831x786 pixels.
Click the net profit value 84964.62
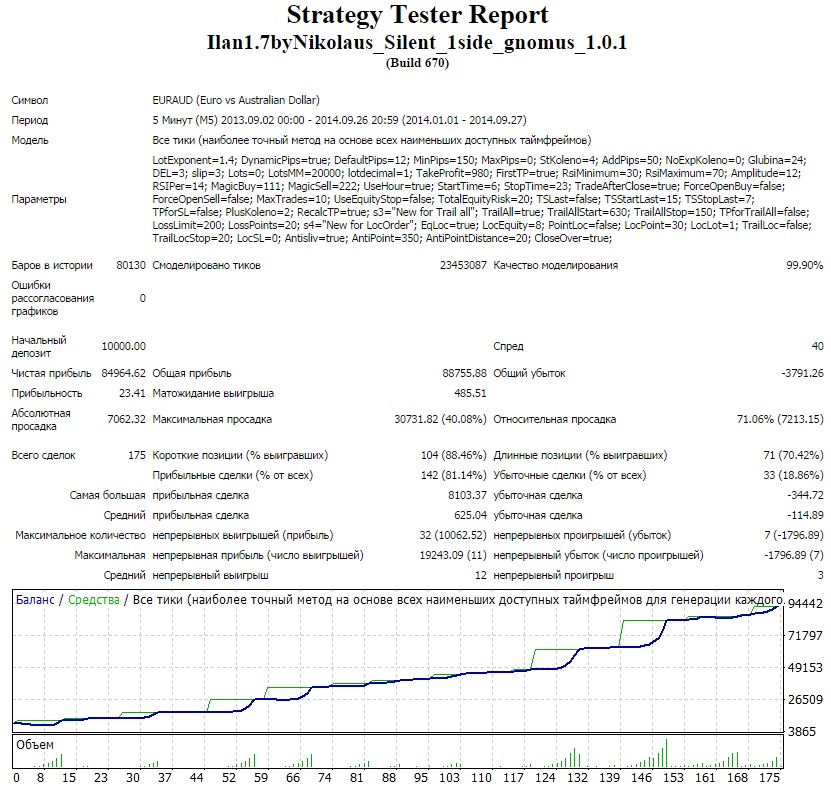[x=123, y=373]
